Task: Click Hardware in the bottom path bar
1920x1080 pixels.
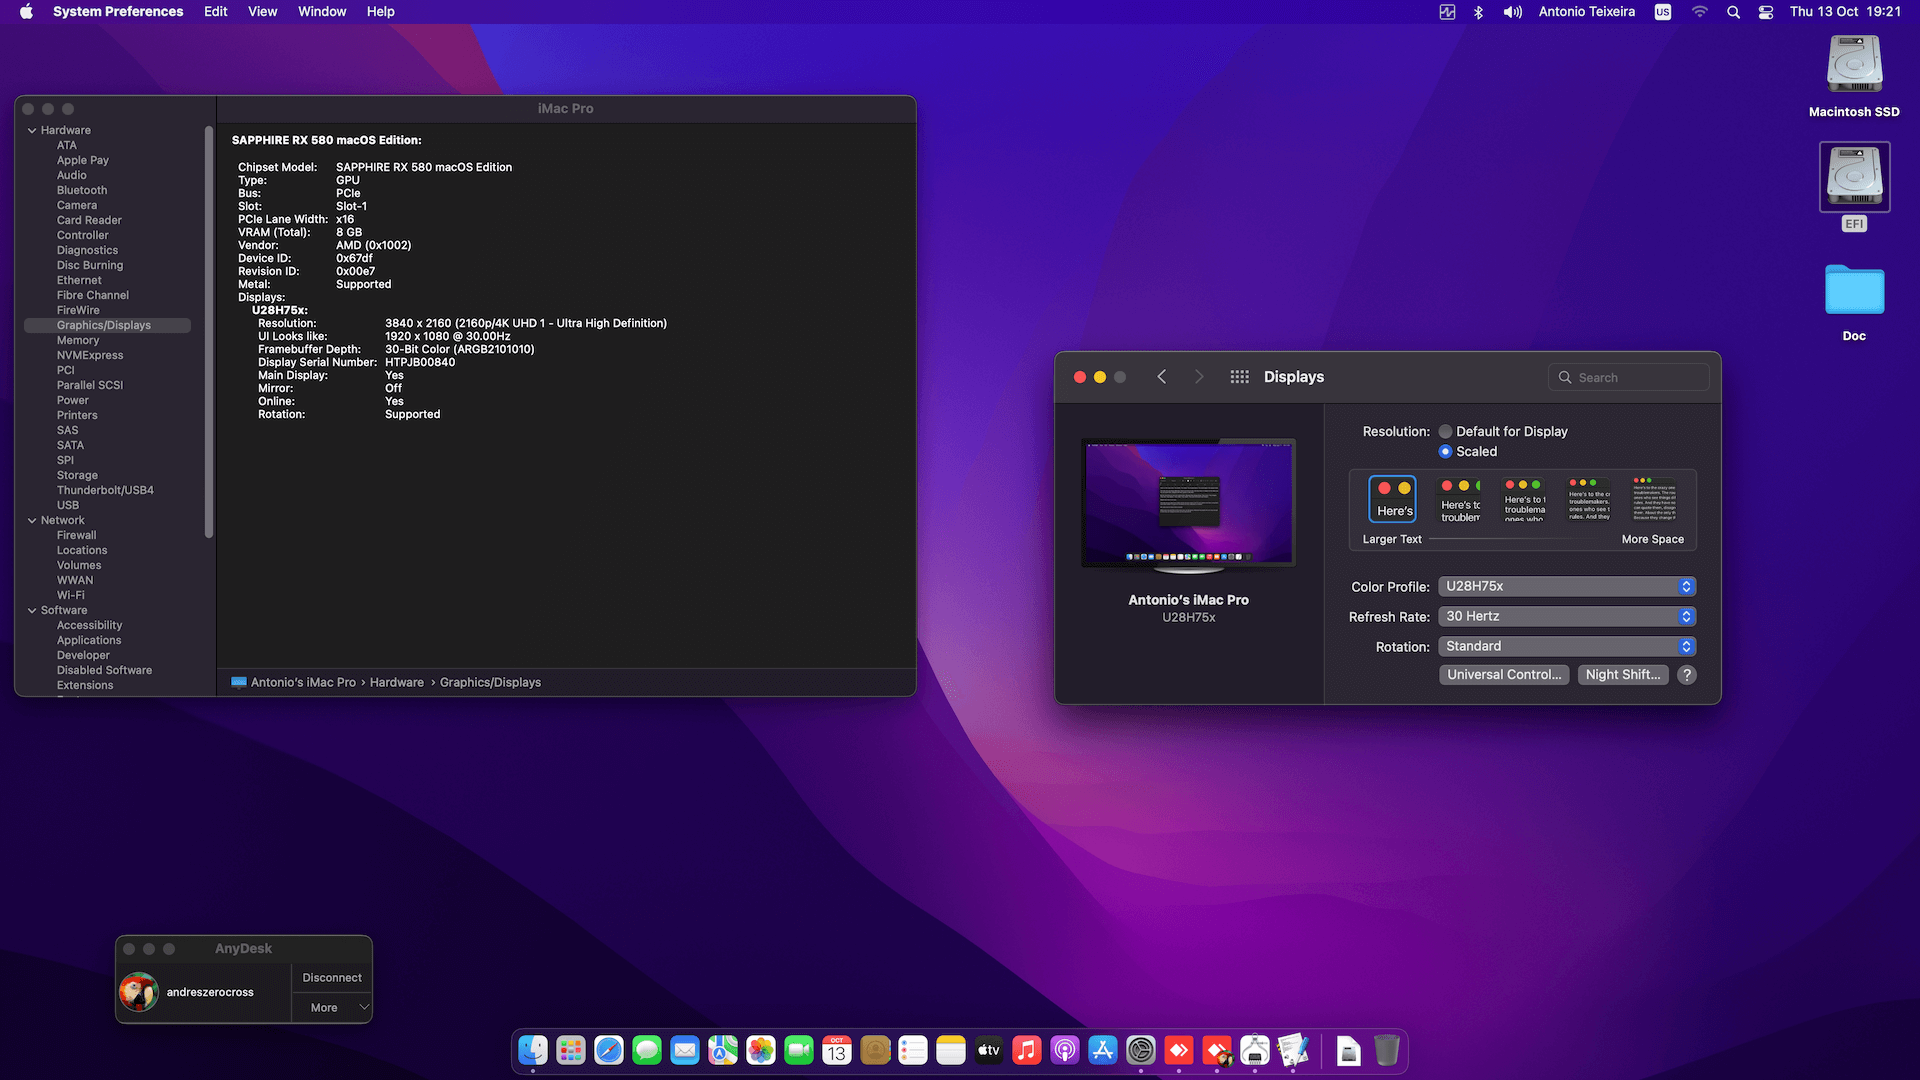Action: (397, 683)
